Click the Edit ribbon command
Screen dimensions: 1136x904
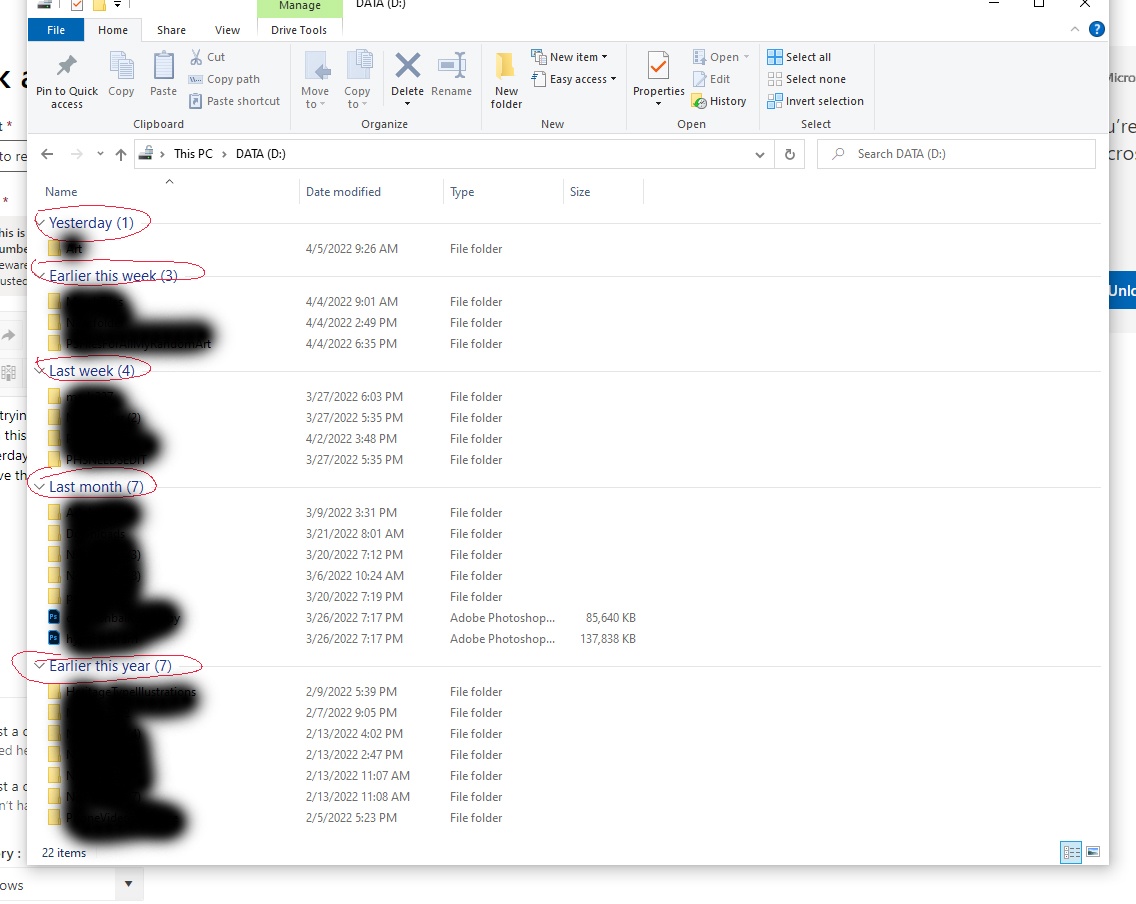711,79
